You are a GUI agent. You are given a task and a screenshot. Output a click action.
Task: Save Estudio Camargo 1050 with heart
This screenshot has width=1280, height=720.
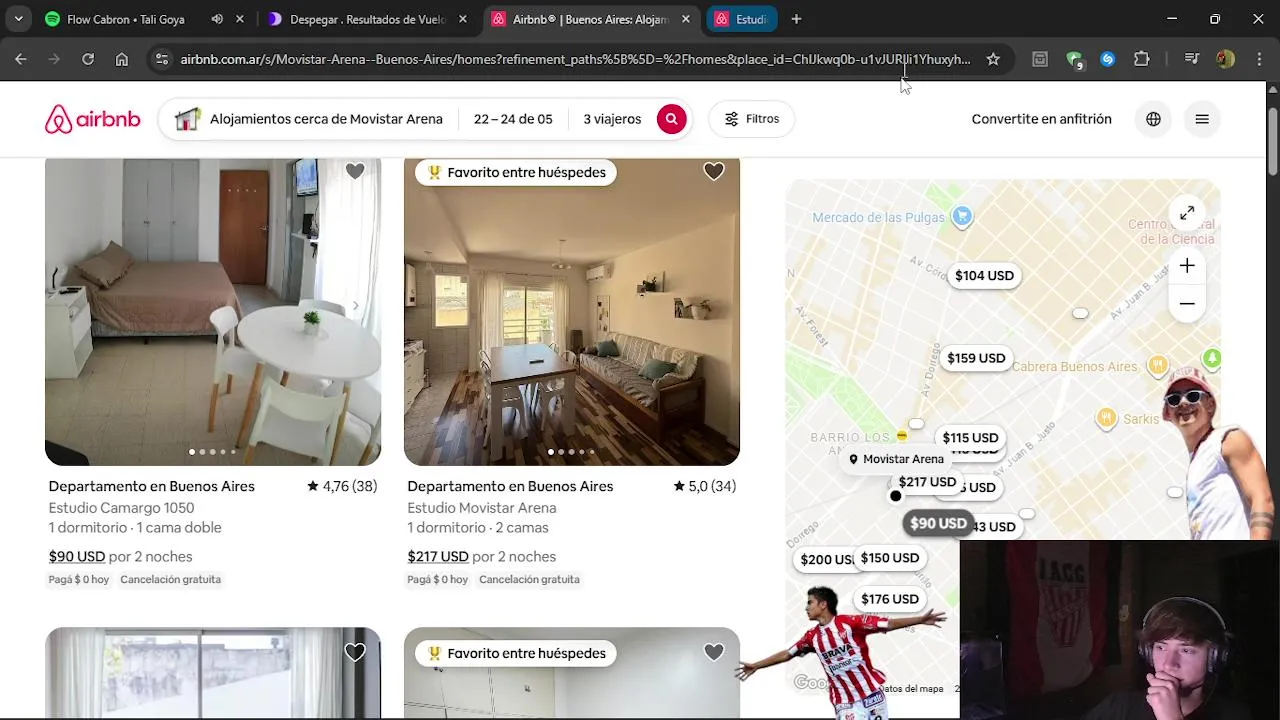355,172
